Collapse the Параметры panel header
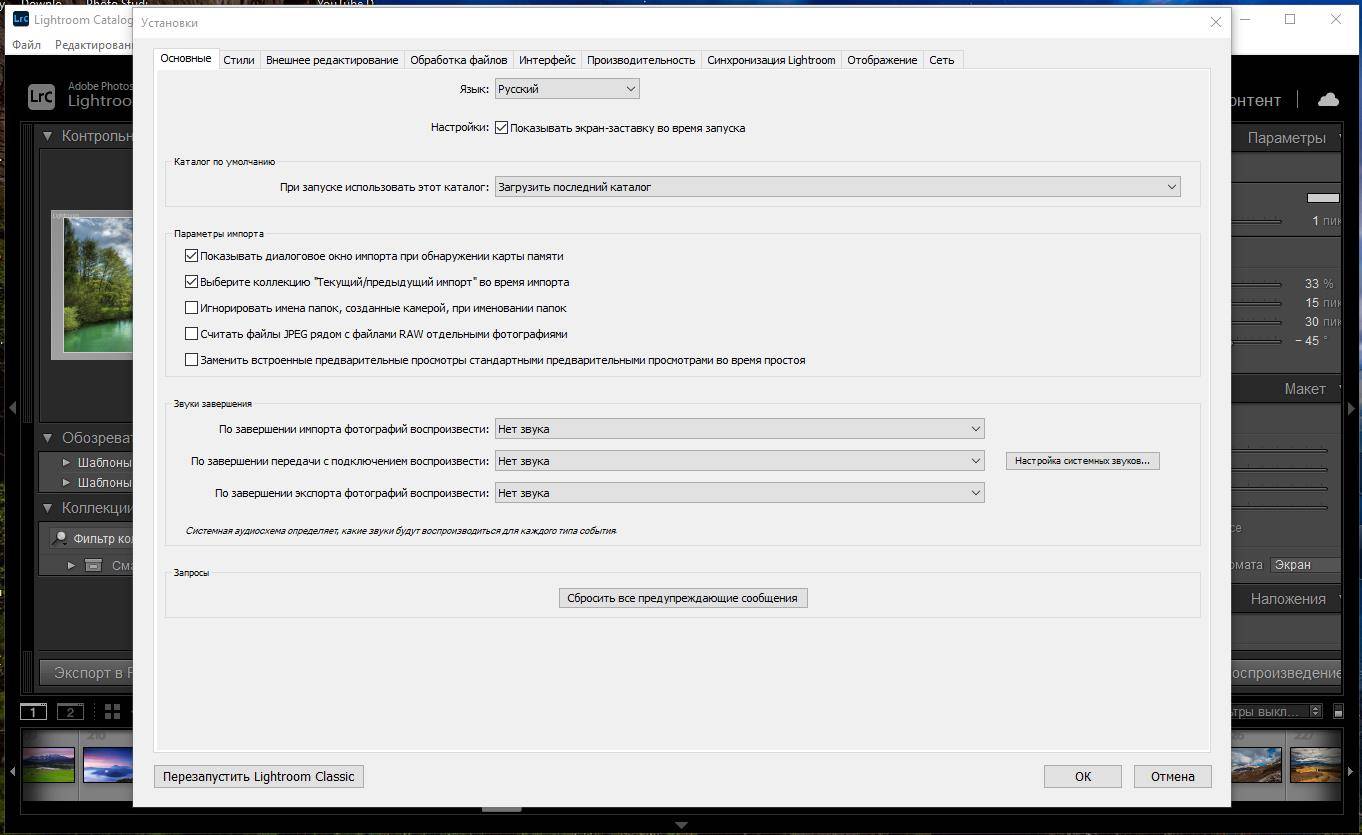1362x835 pixels. (1286, 138)
